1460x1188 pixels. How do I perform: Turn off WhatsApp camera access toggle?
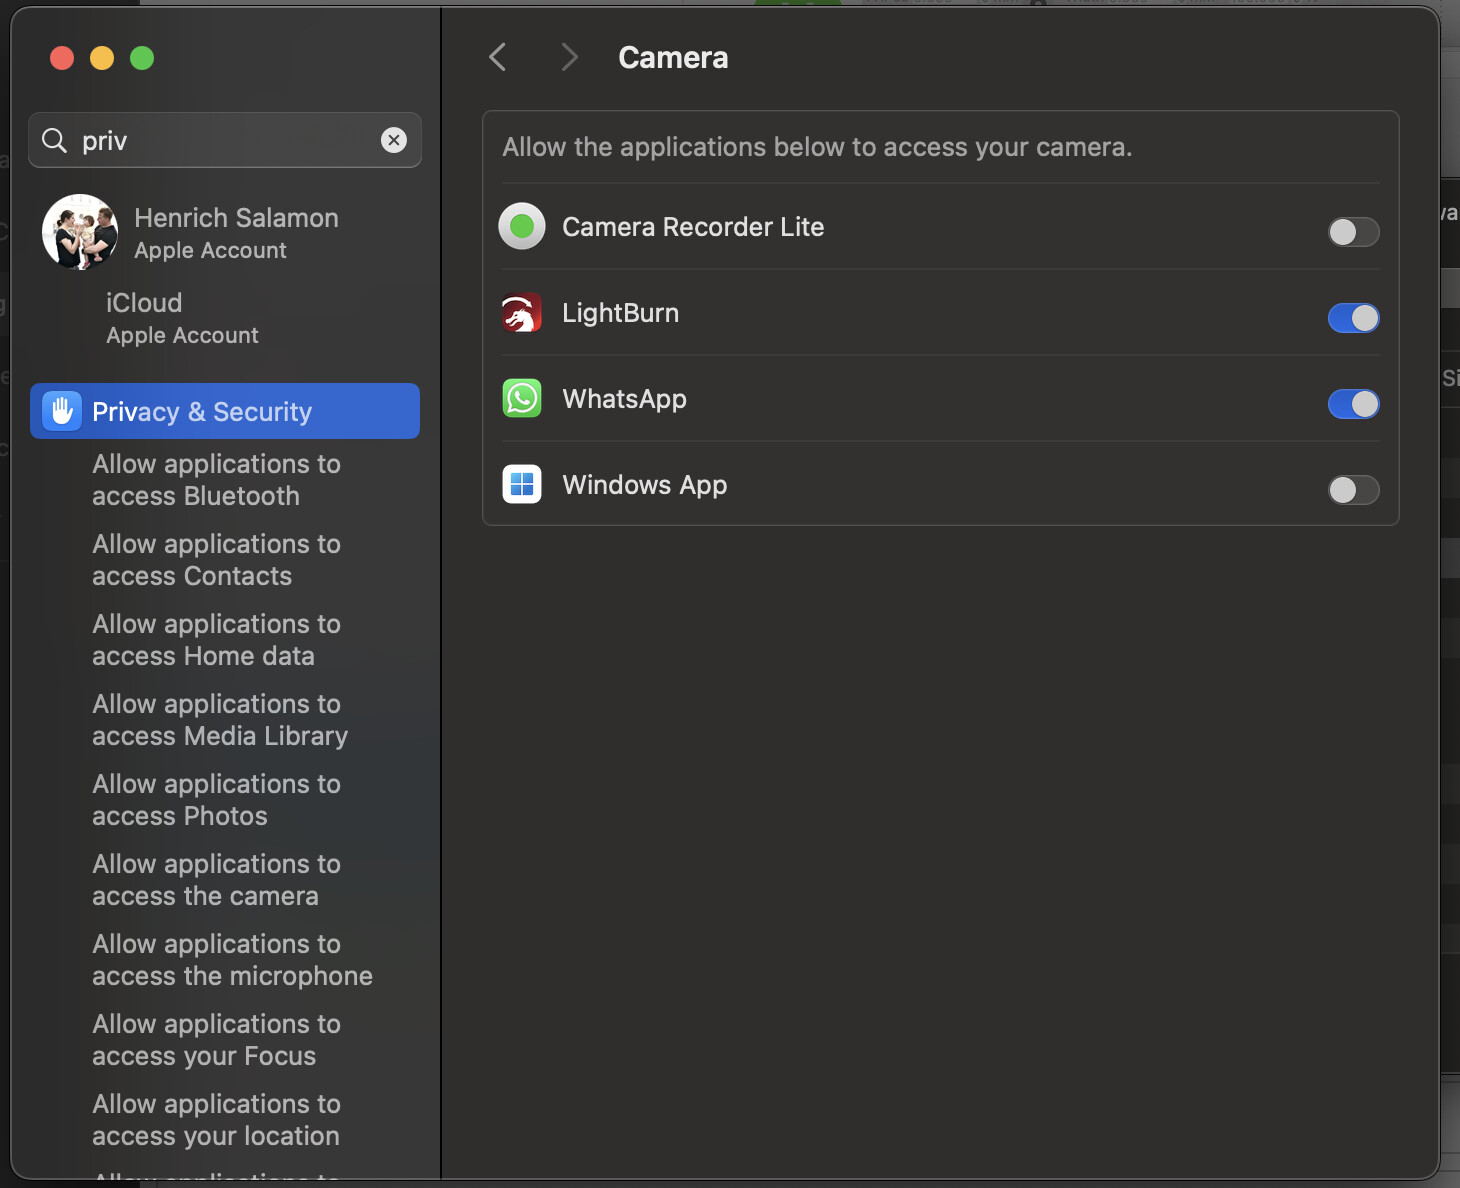1353,404
